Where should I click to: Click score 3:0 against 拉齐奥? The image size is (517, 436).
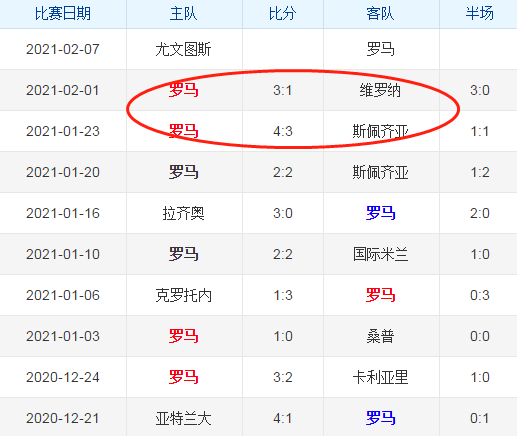283,213
